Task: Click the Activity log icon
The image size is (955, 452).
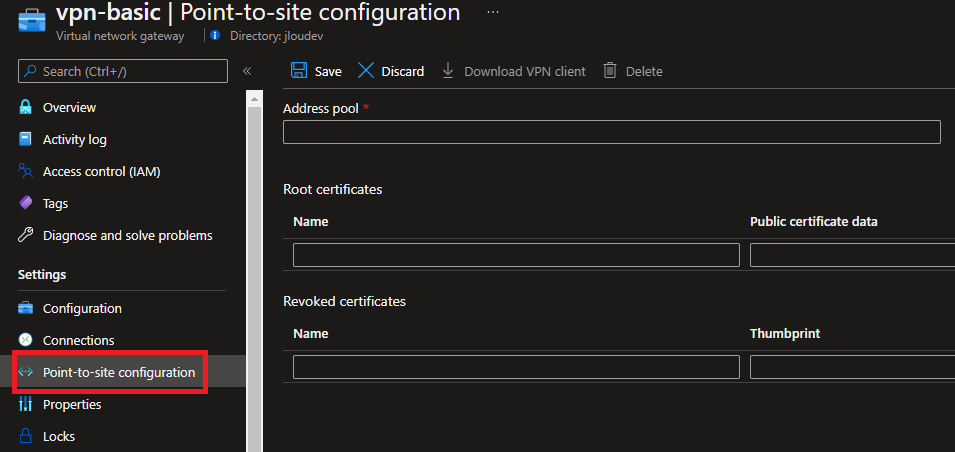Action: [25, 139]
